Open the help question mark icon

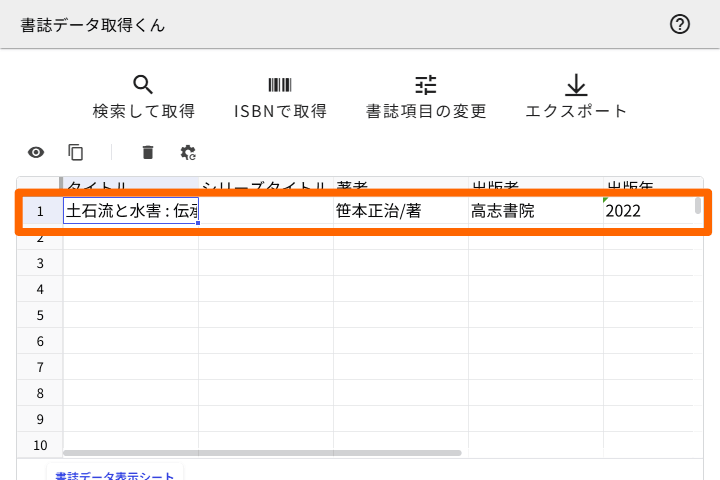tap(680, 25)
